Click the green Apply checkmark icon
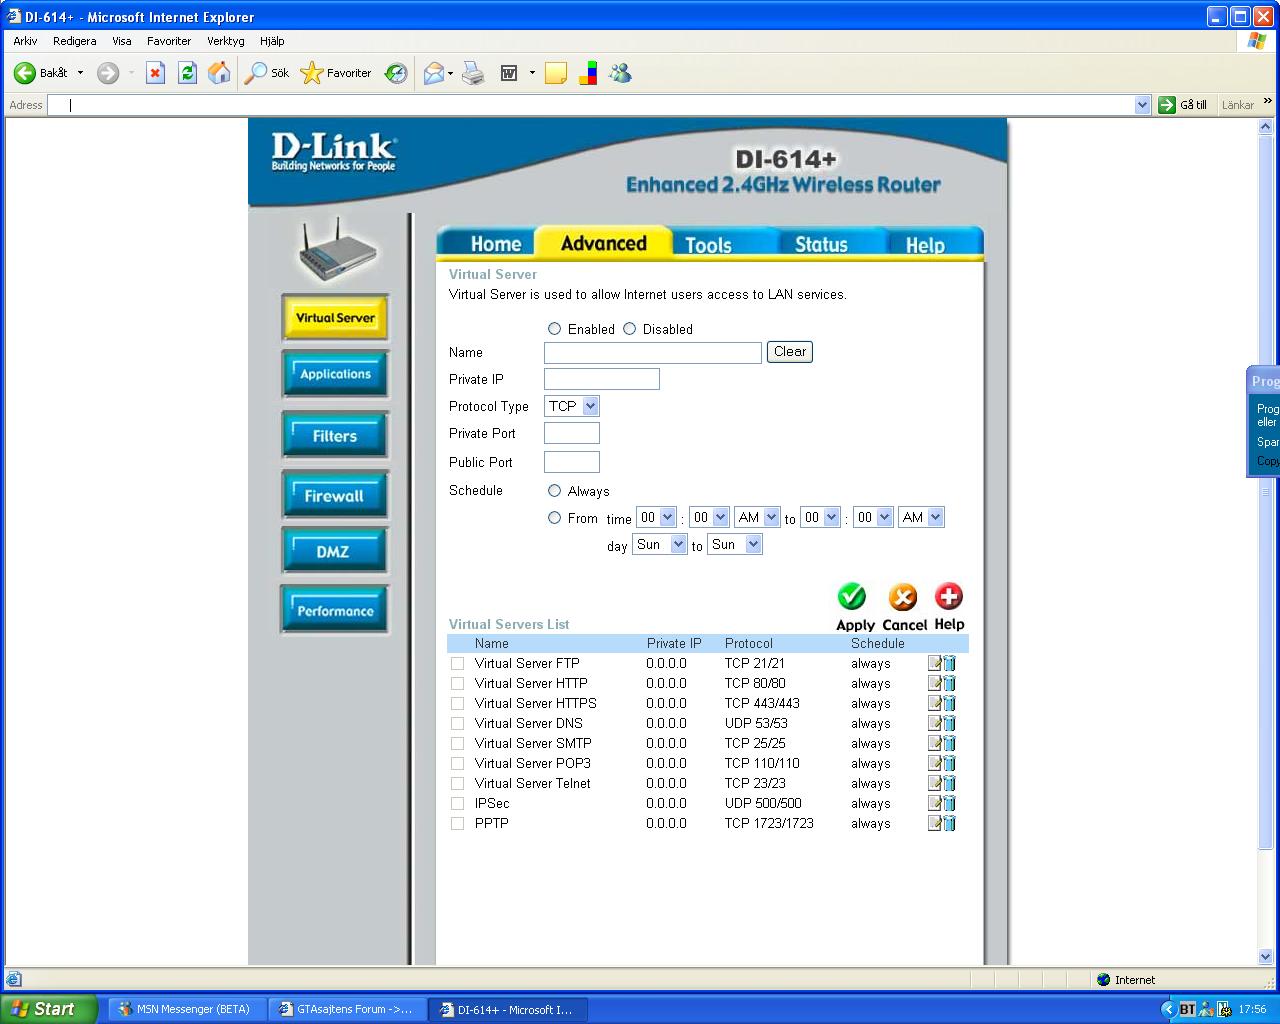Image resolution: width=1280 pixels, height=1024 pixels. [x=852, y=597]
